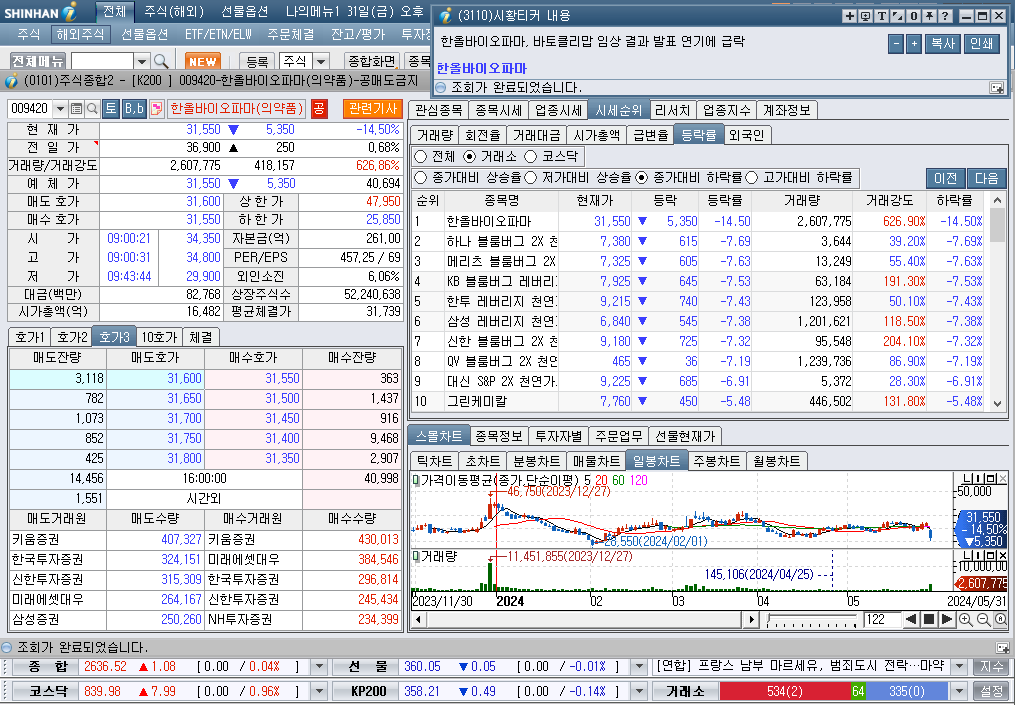Click the auto-fit zoom icon on chart

pyautogui.click(x=999, y=620)
